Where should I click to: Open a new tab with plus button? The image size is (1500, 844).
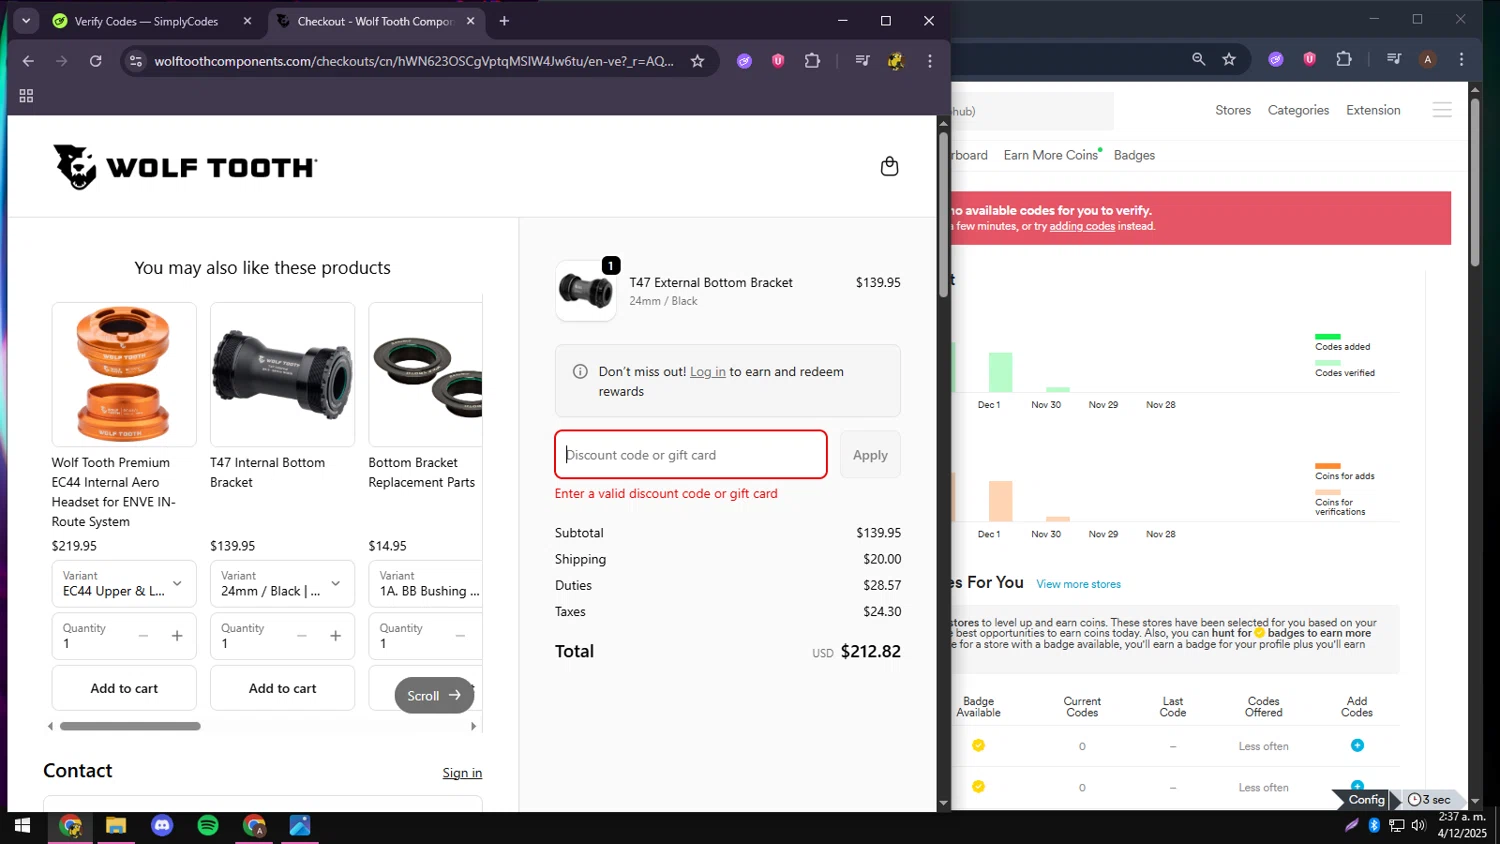[x=504, y=21]
